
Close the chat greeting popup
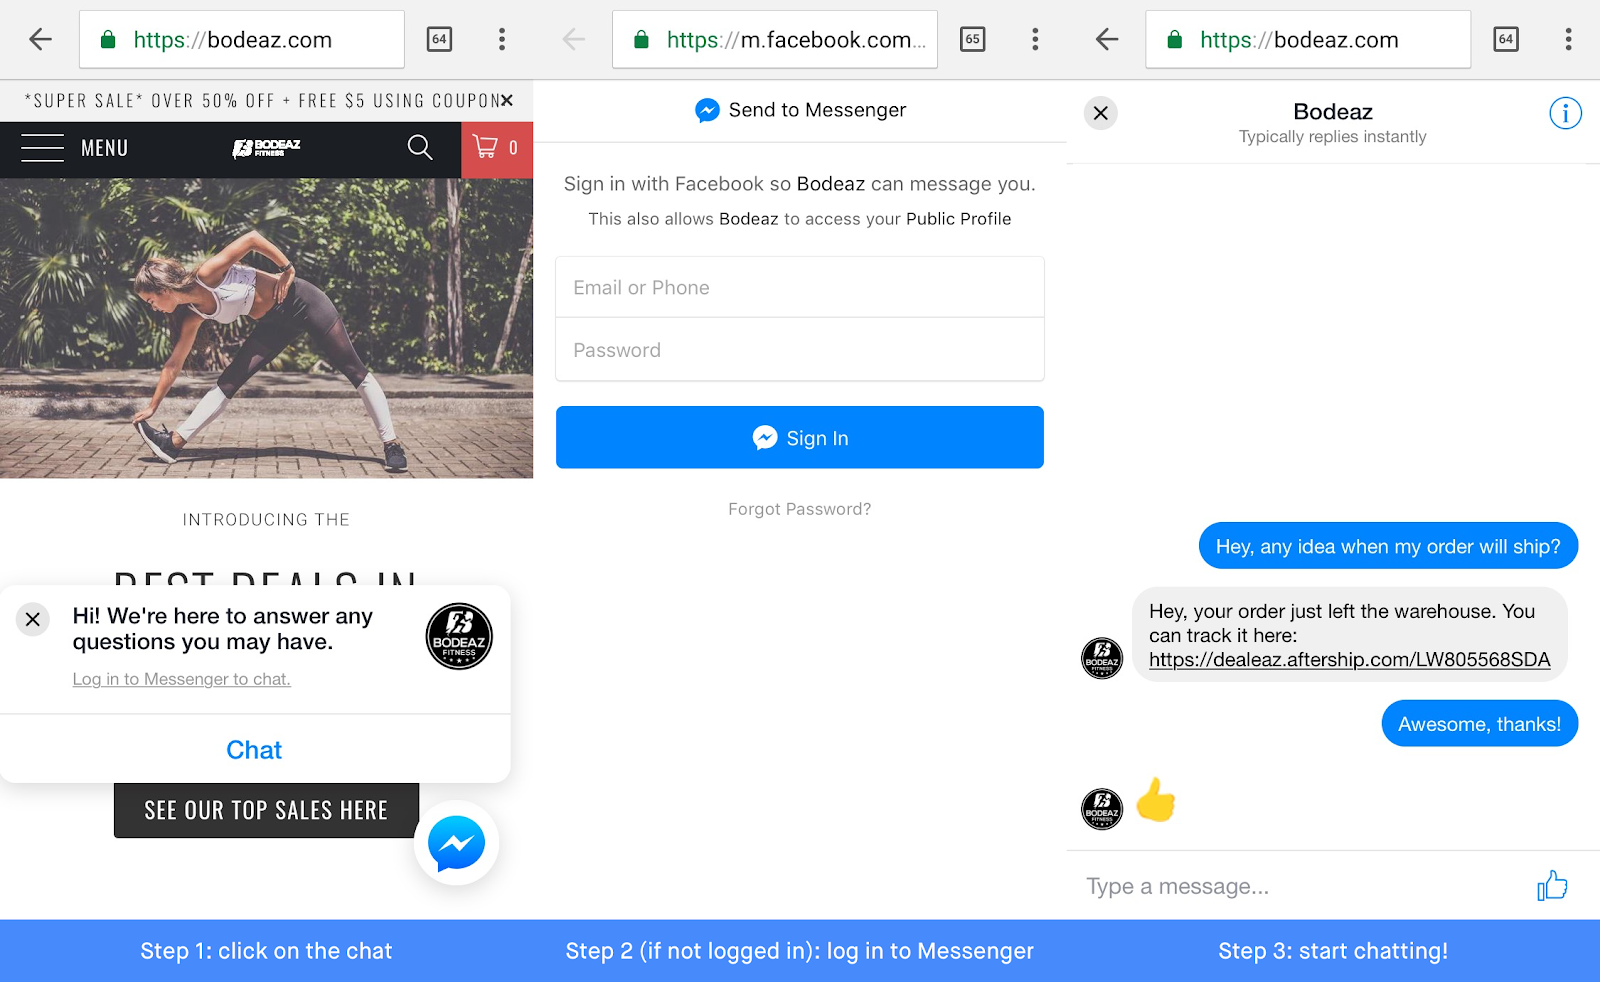[x=33, y=619]
